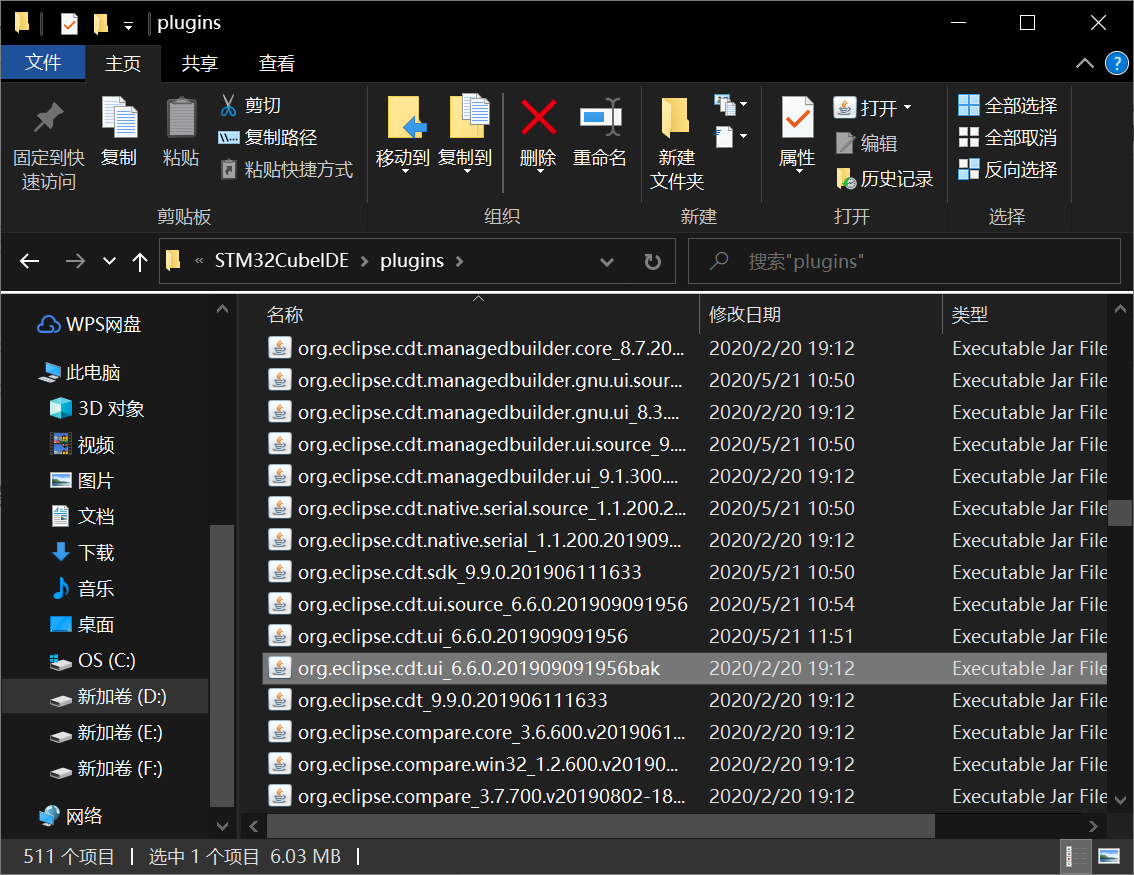
Task: Open the Documents (文档) folder
Action: pos(82,516)
